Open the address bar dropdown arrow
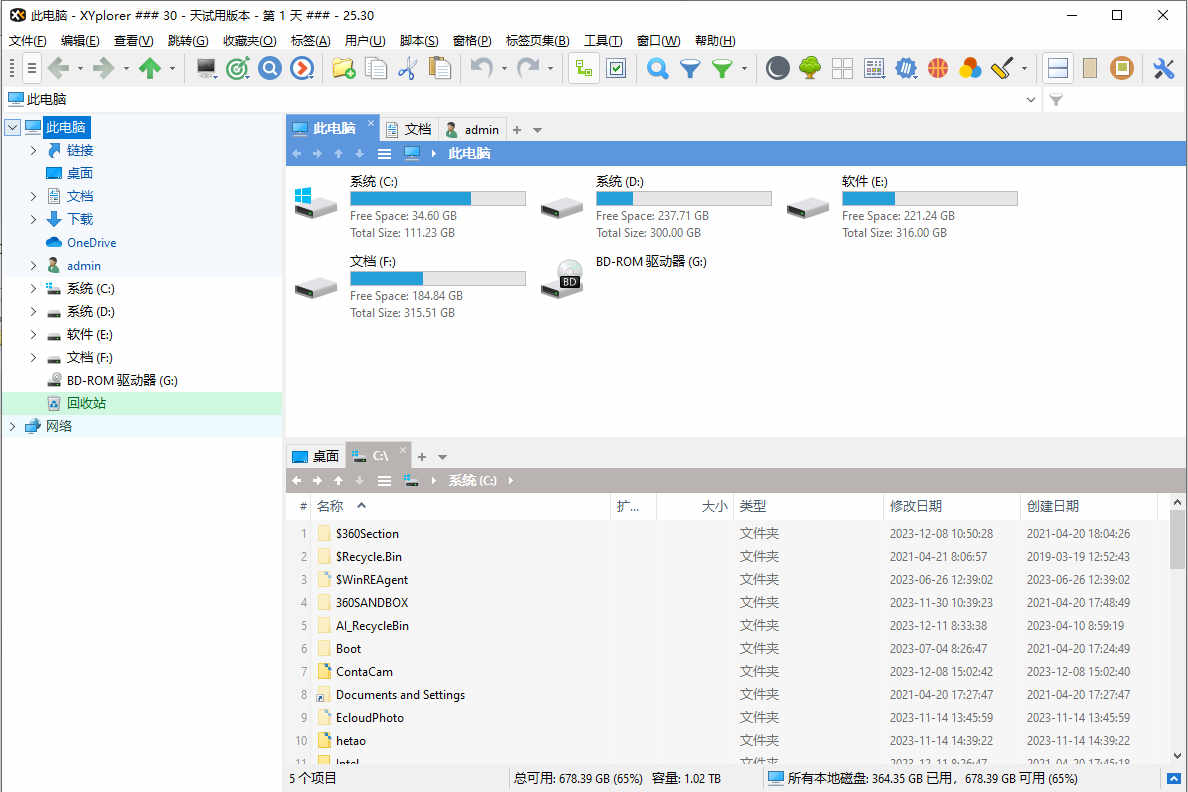This screenshot has width=1188, height=792. [1032, 100]
